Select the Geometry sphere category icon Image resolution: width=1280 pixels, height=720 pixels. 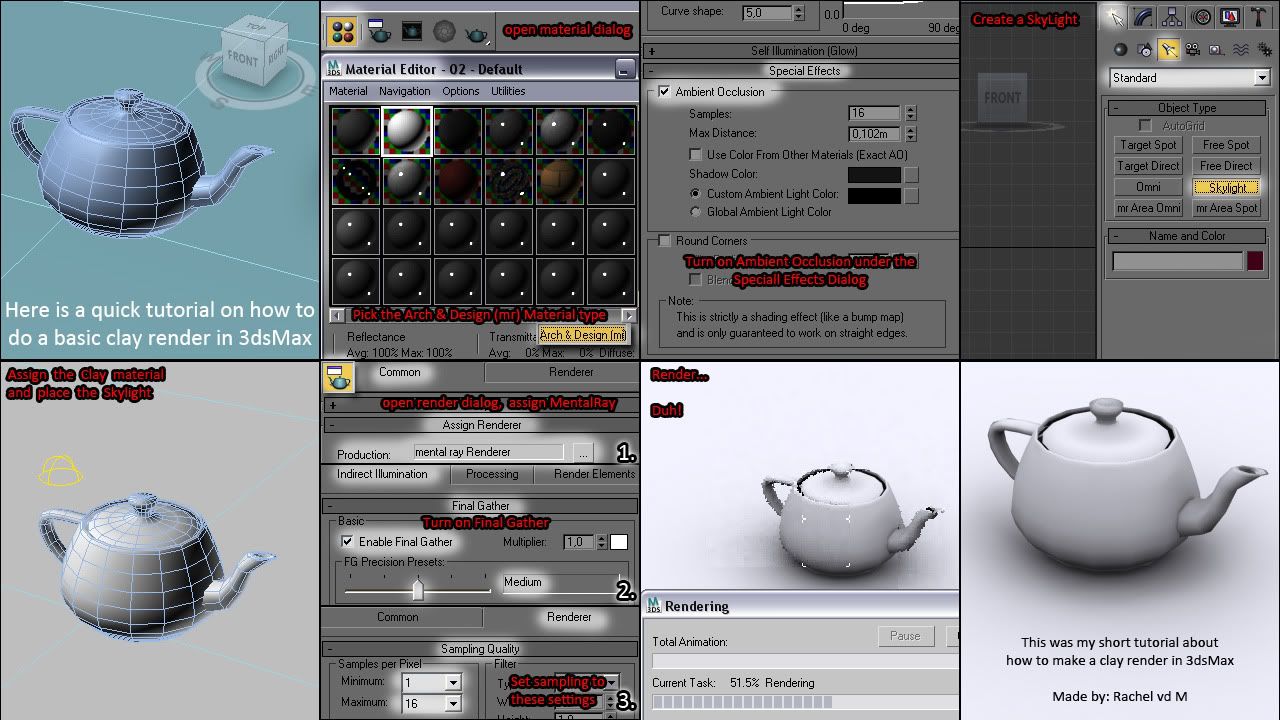1120,49
